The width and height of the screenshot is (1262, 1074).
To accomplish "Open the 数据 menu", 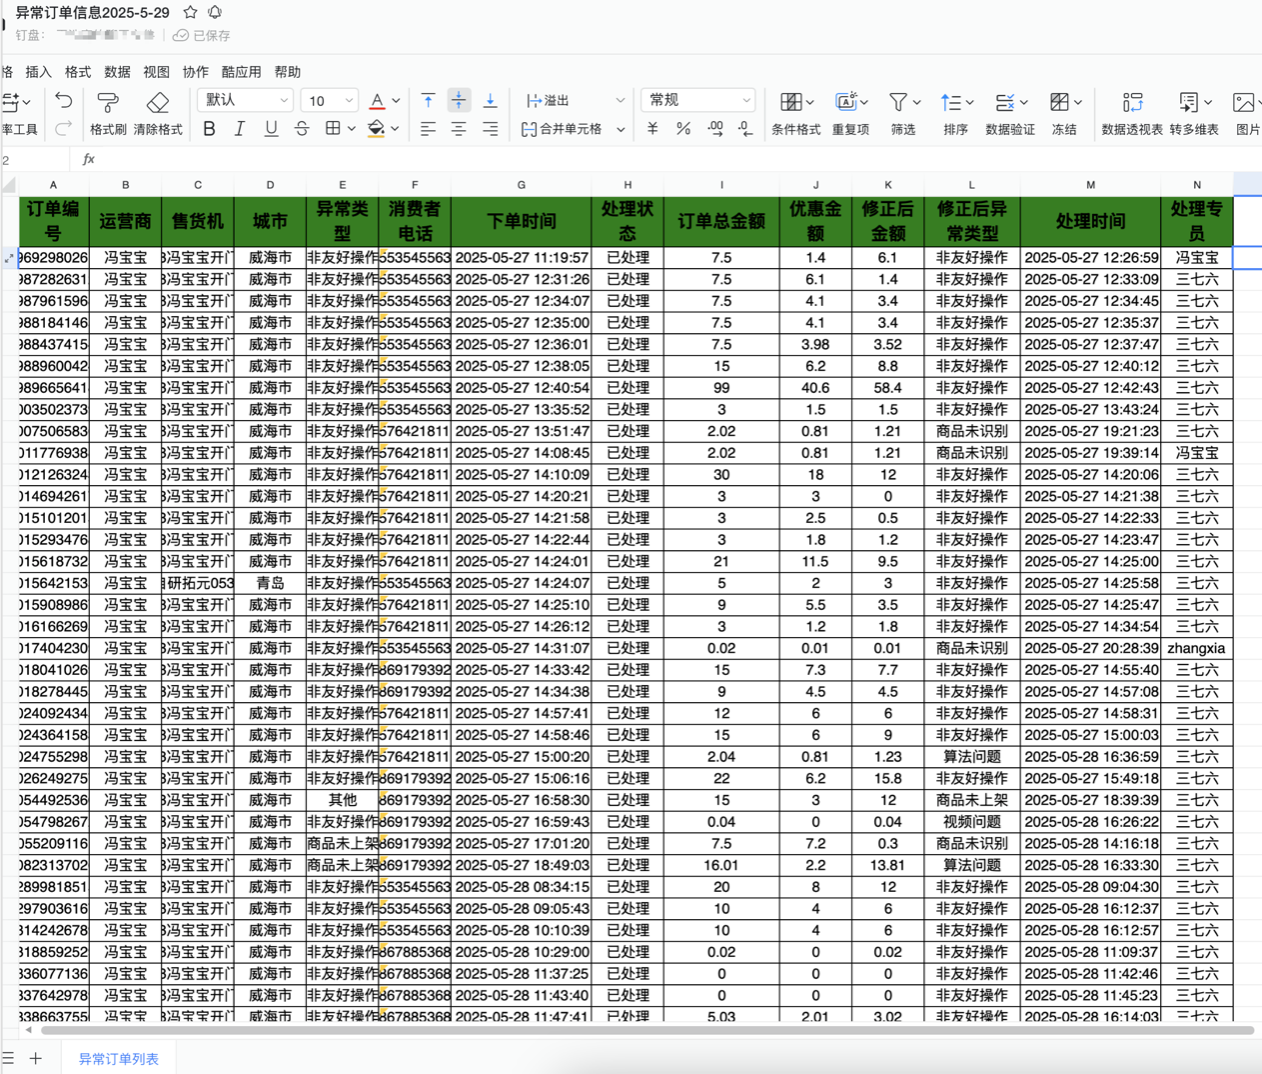I will (x=117, y=72).
